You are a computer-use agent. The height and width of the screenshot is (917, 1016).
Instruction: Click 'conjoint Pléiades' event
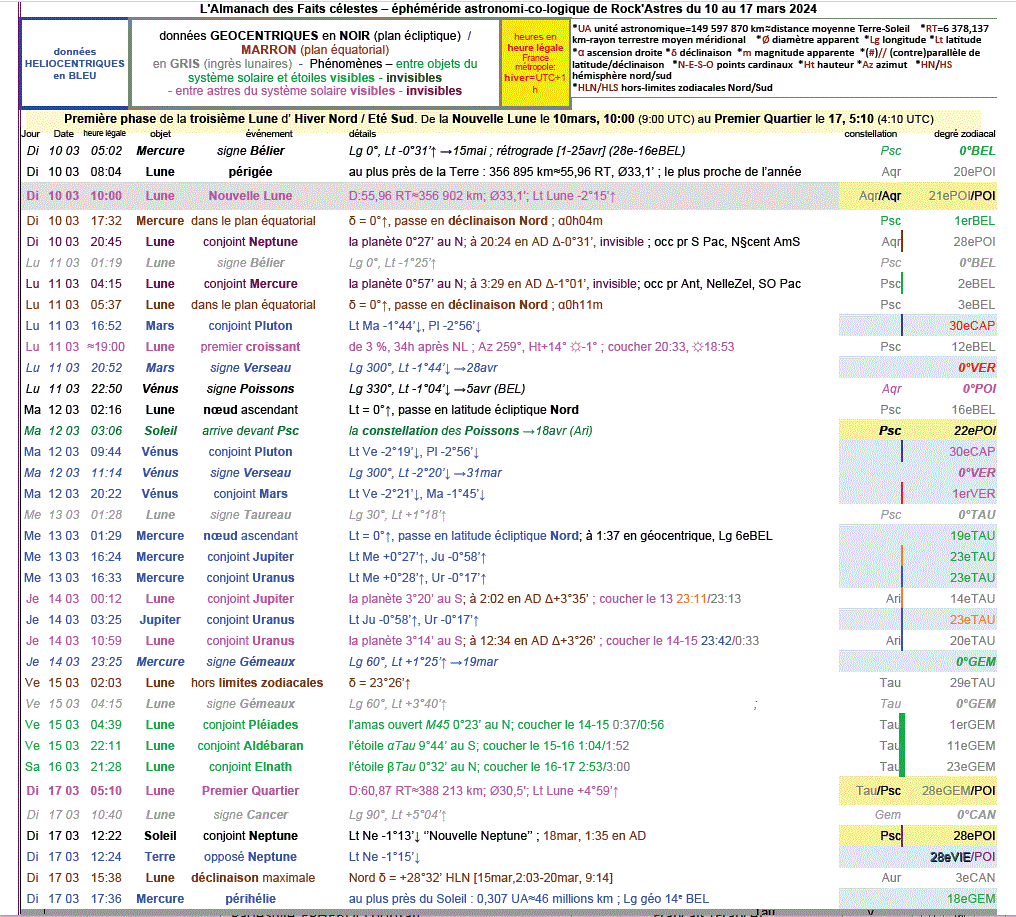(x=250, y=725)
